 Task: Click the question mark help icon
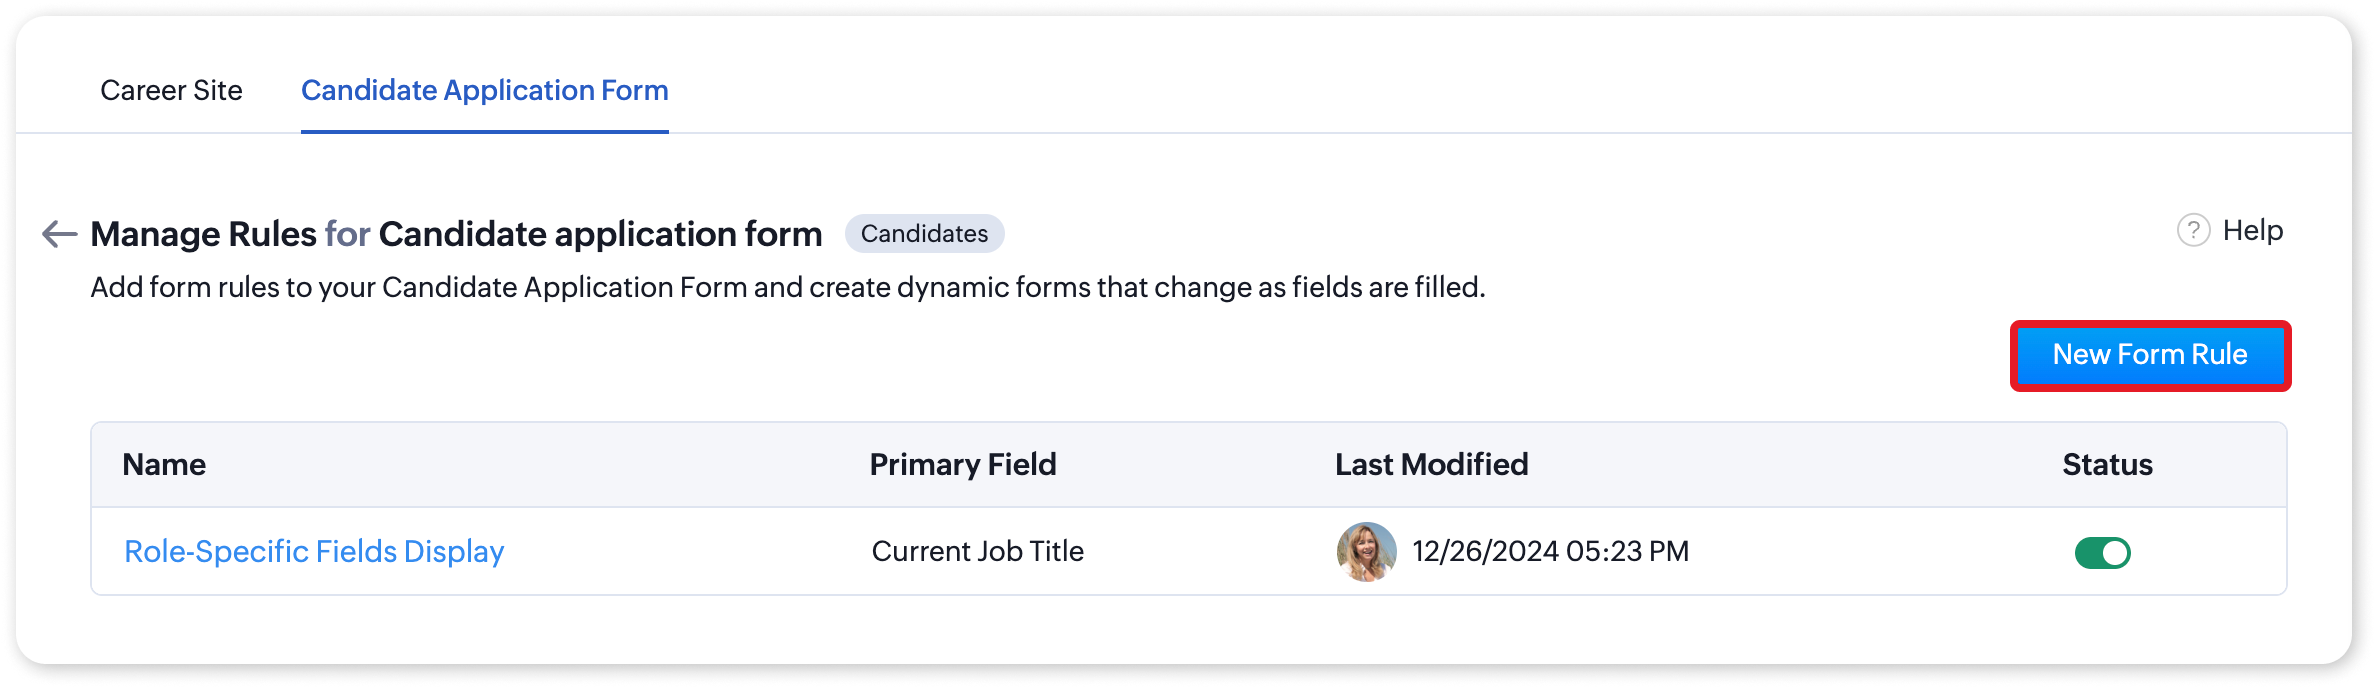[x=2193, y=231]
